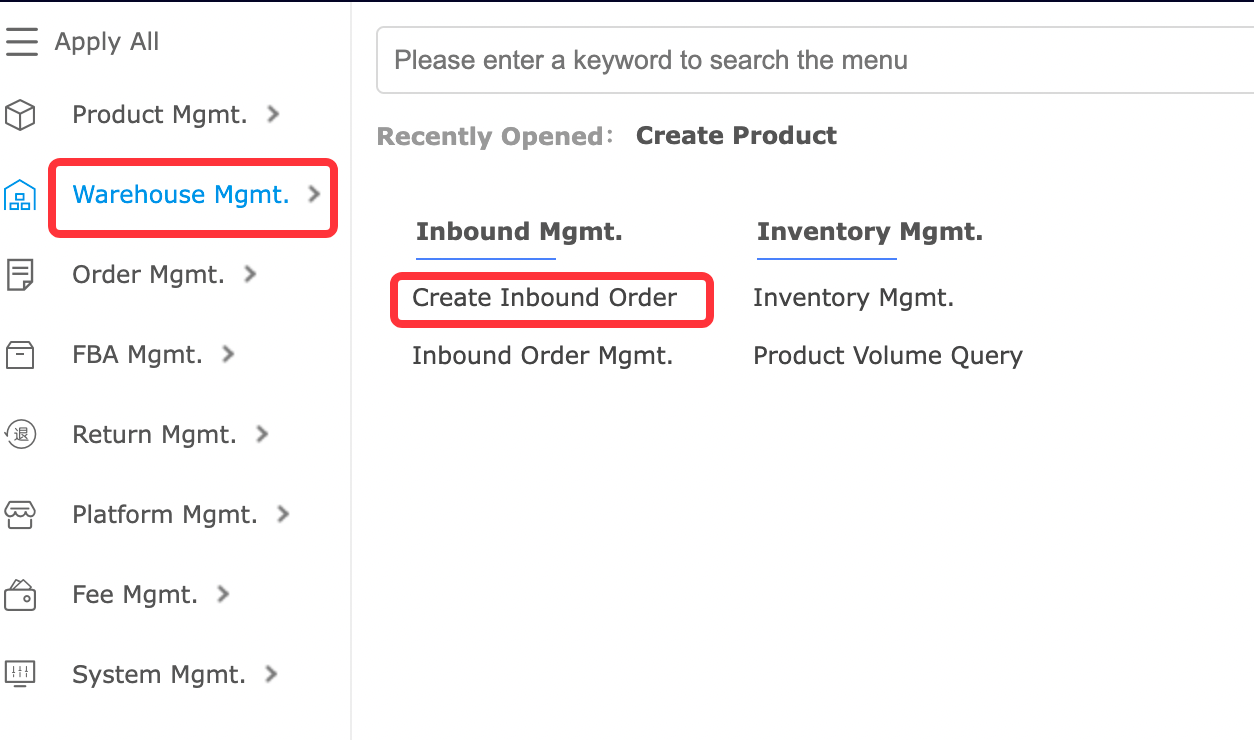Click the Return Mgmt. circular icon

point(20,435)
